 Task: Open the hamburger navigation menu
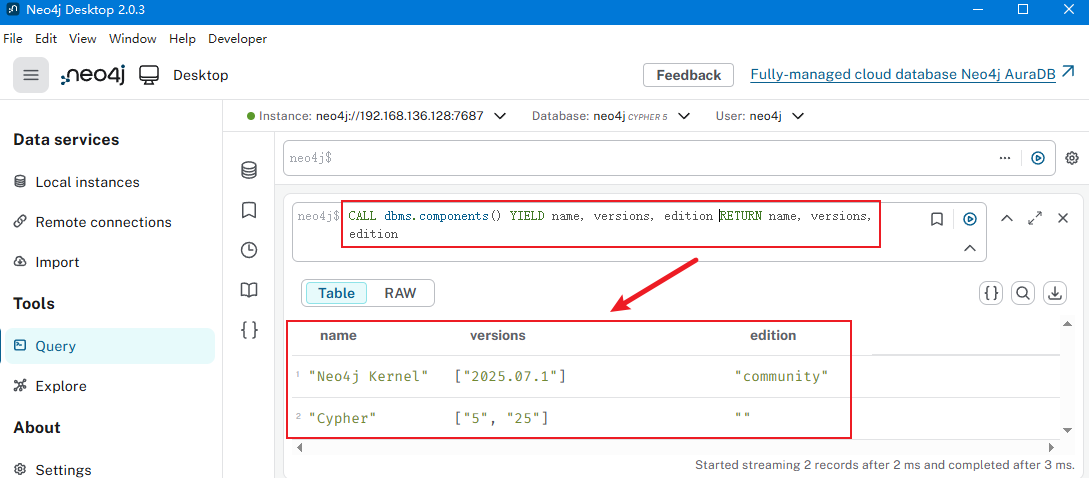31,75
